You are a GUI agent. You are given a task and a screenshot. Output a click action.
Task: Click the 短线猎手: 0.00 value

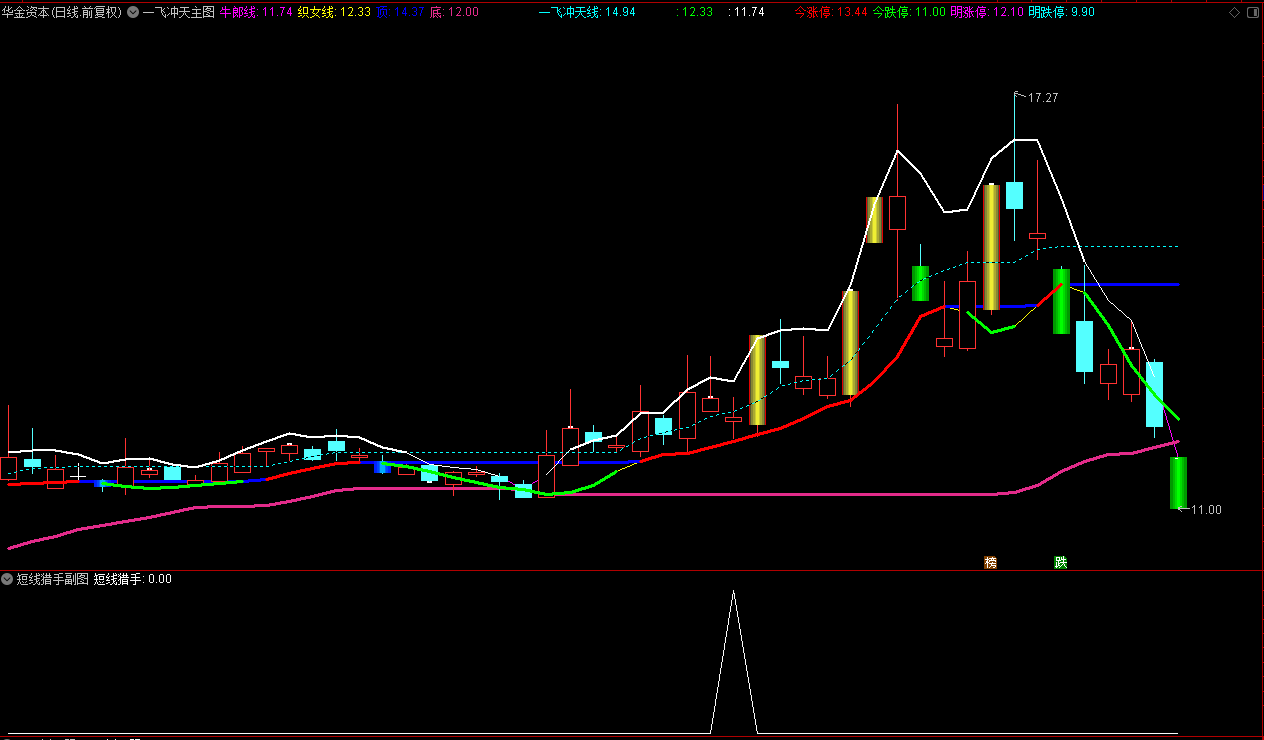tap(133, 579)
